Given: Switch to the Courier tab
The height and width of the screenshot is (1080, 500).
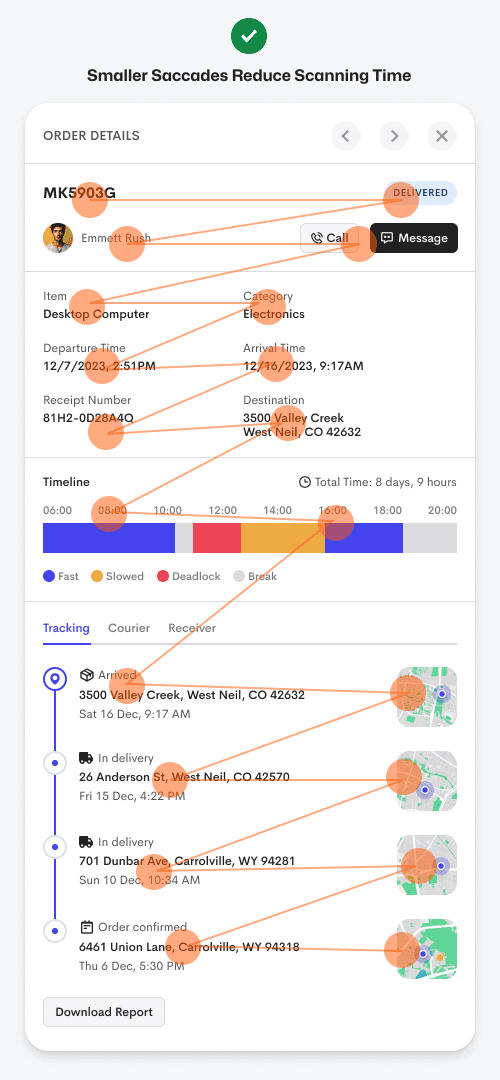Looking at the screenshot, I should coord(129,628).
